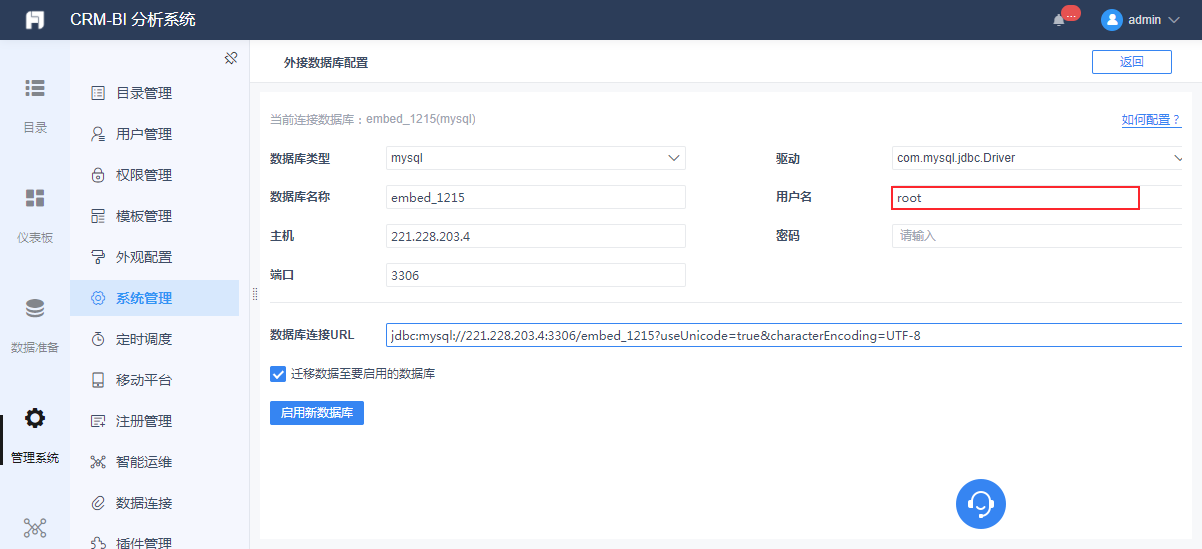This screenshot has height=549, width=1202.
Task: Open the 仪表板 dashboard section
Action: point(35,215)
